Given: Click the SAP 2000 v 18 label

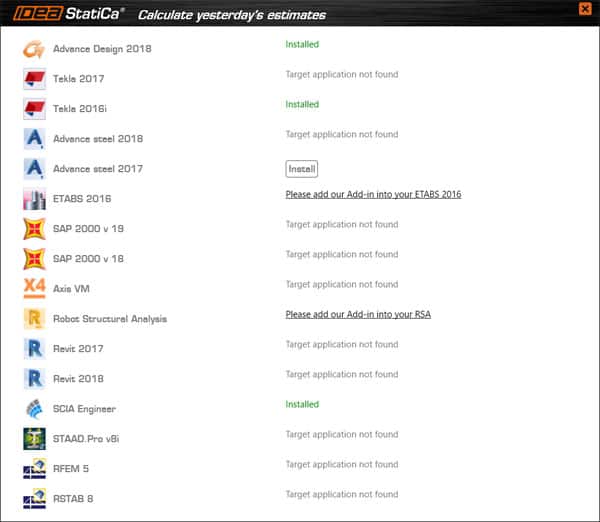Looking at the screenshot, I should coord(88,259).
